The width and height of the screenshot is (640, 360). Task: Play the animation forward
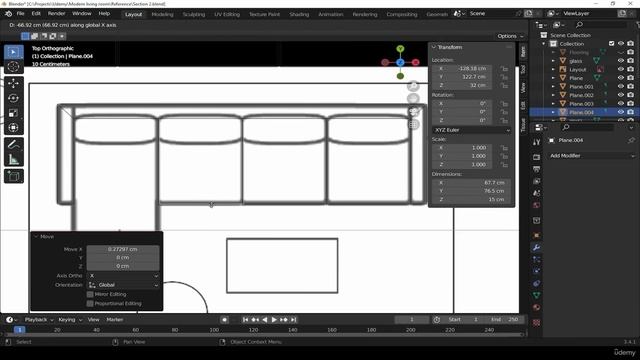[x=274, y=320]
